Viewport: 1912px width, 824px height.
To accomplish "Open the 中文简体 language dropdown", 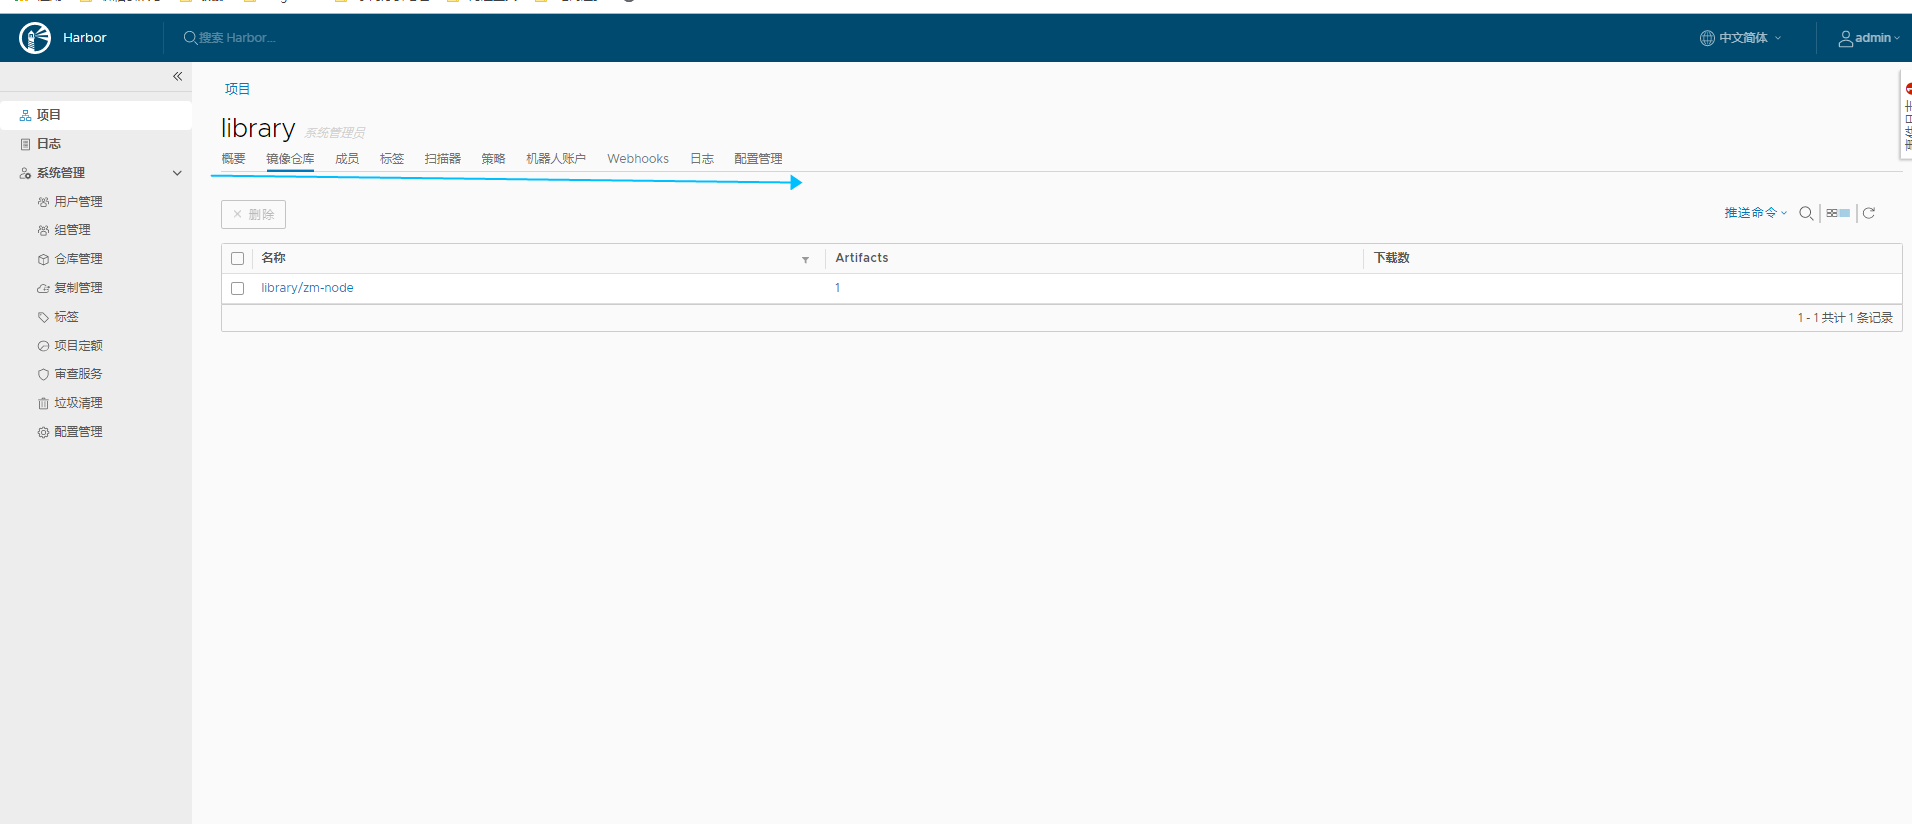I will (1741, 38).
